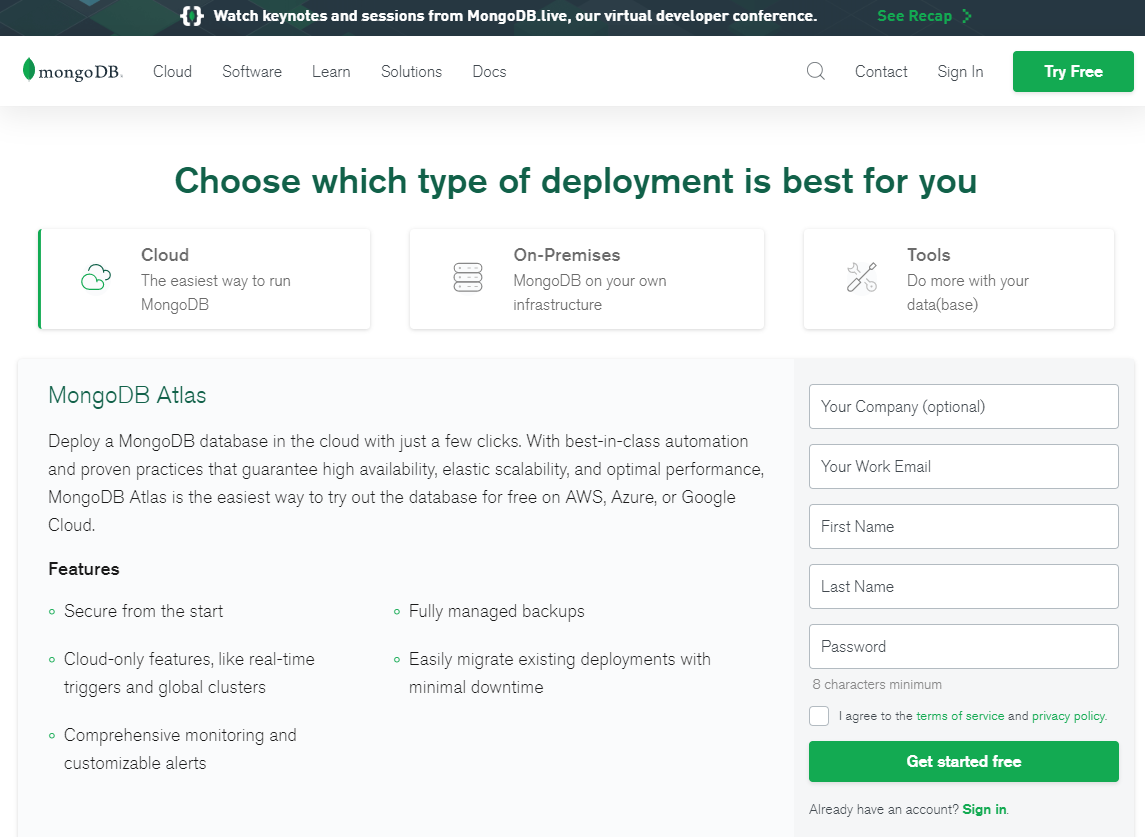Open the Learn navigation menu
The width and height of the screenshot is (1145, 837).
pyautogui.click(x=331, y=72)
